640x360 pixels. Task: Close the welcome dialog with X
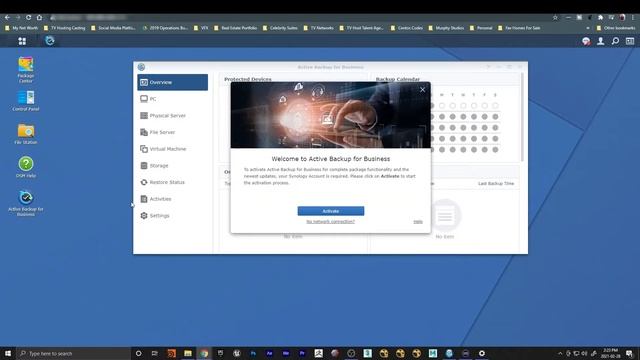[x=422, y=89]
